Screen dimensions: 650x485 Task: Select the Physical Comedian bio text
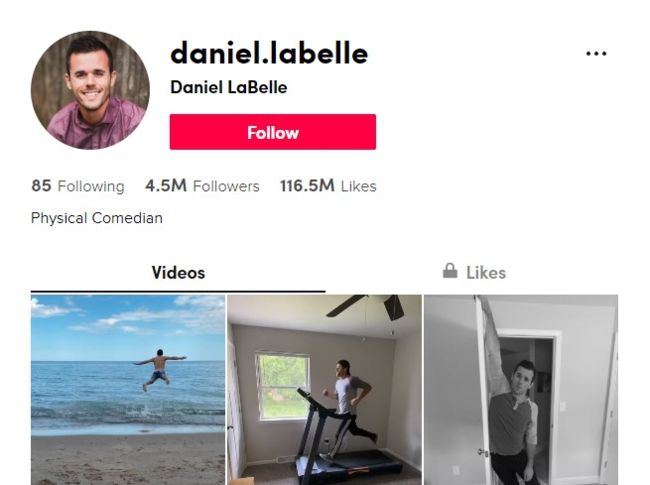97,218
